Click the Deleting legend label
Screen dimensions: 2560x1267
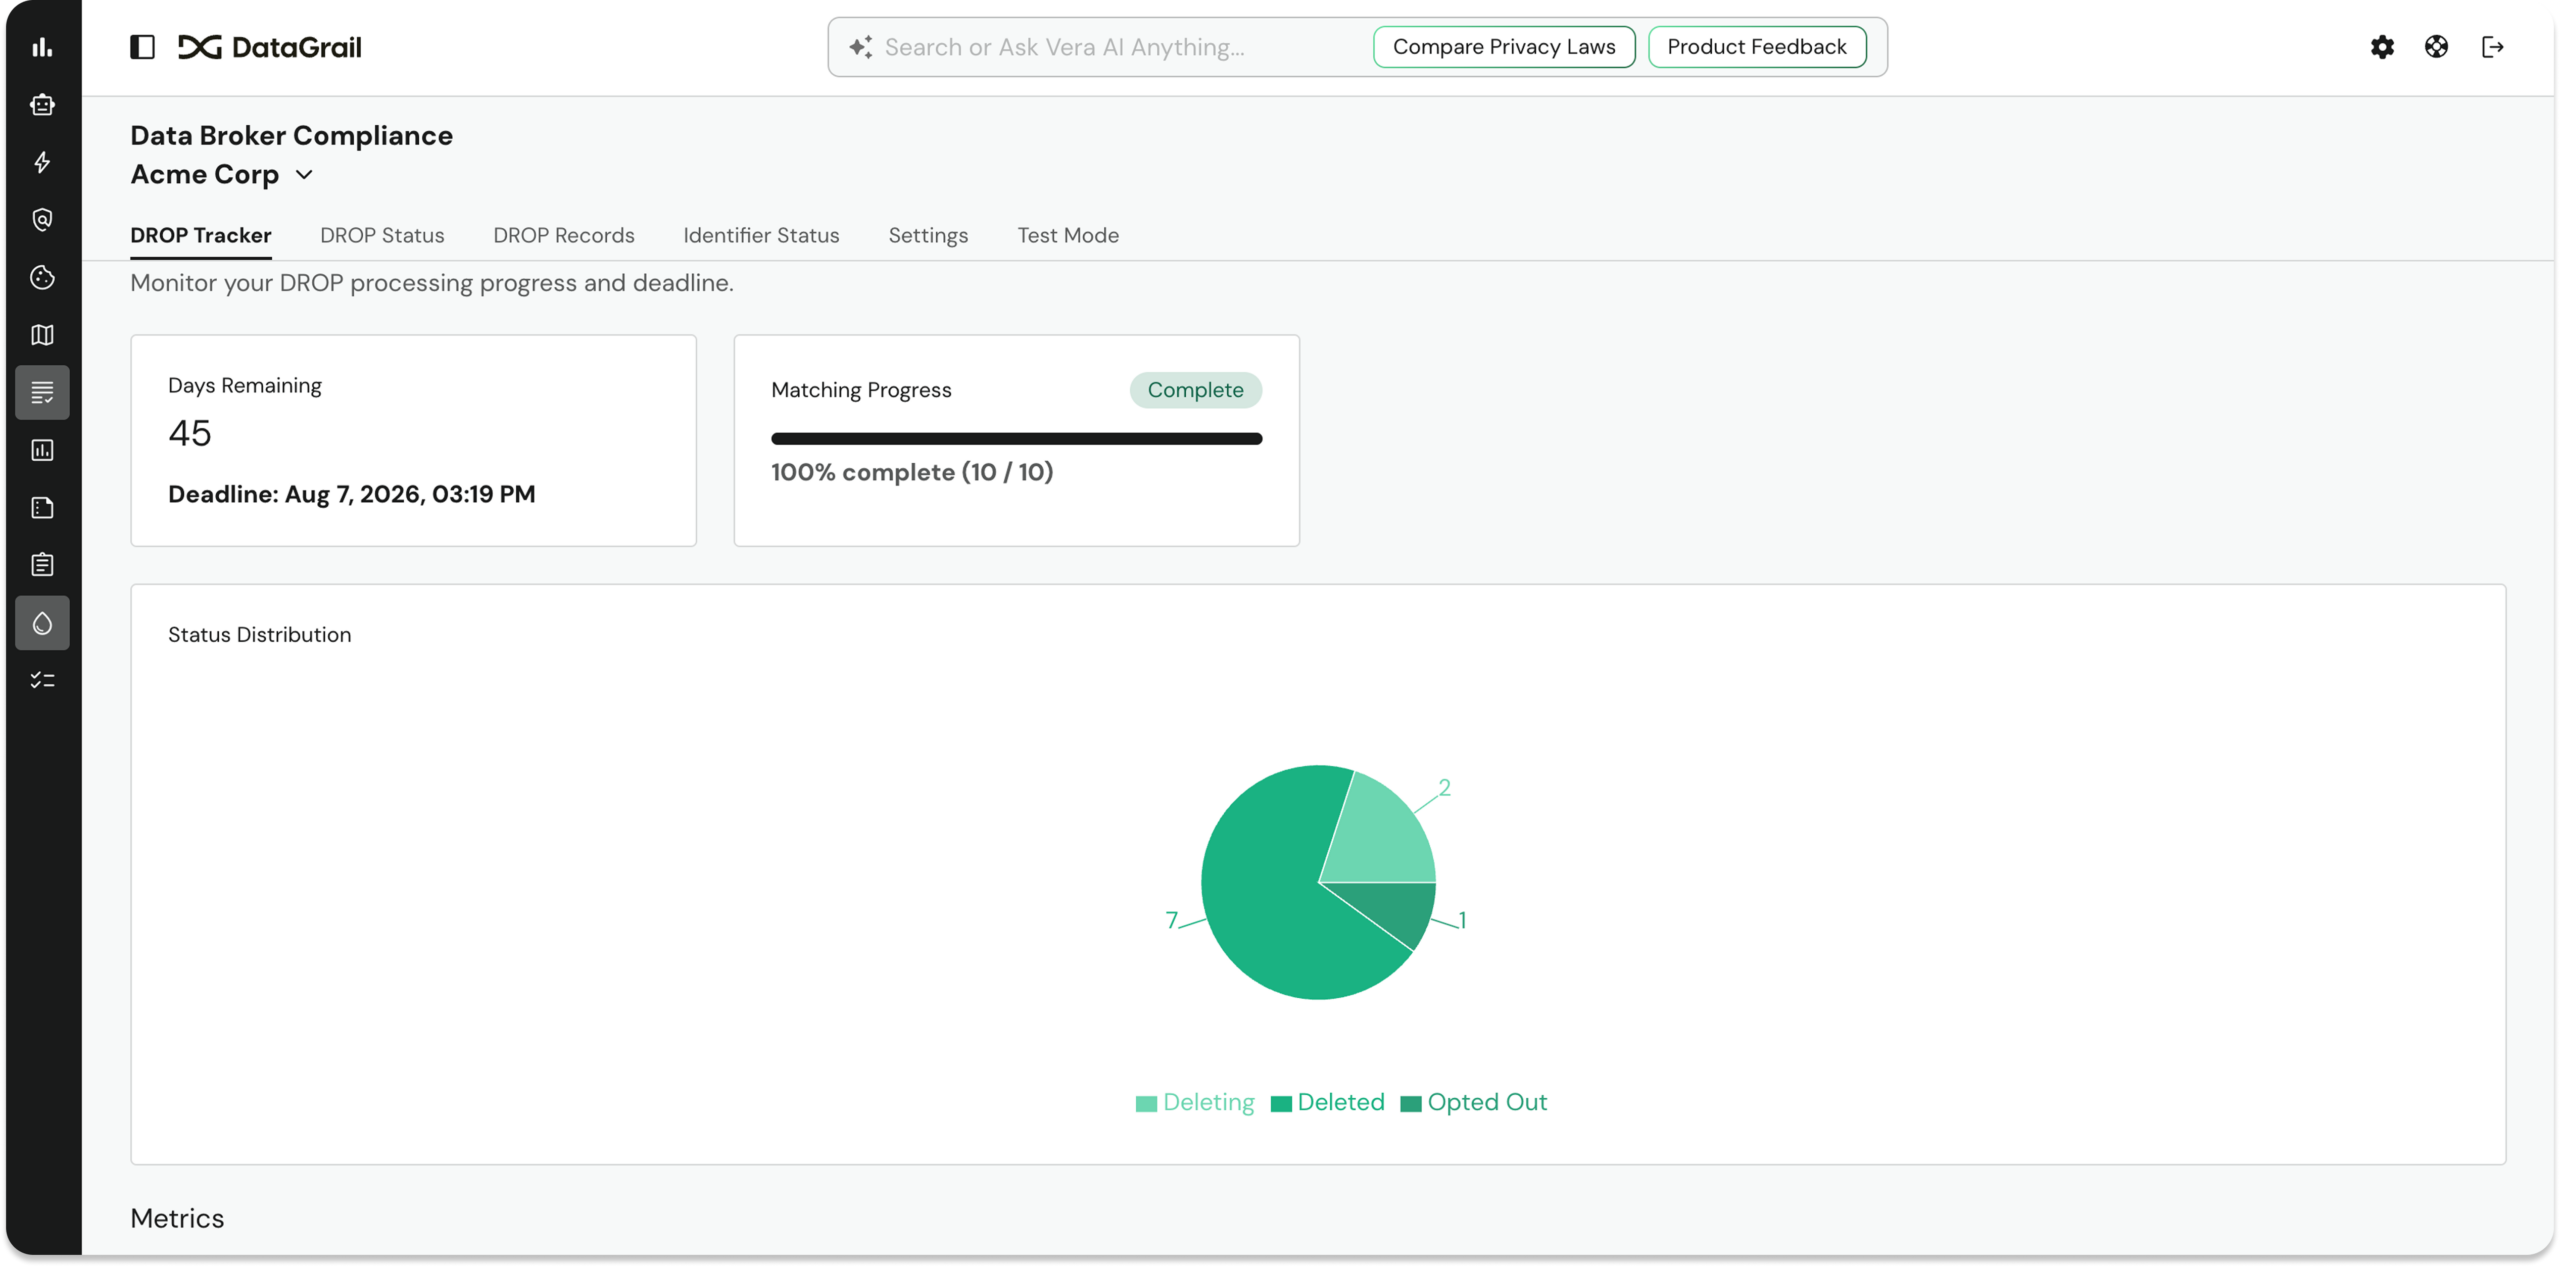[1208, 1102]
